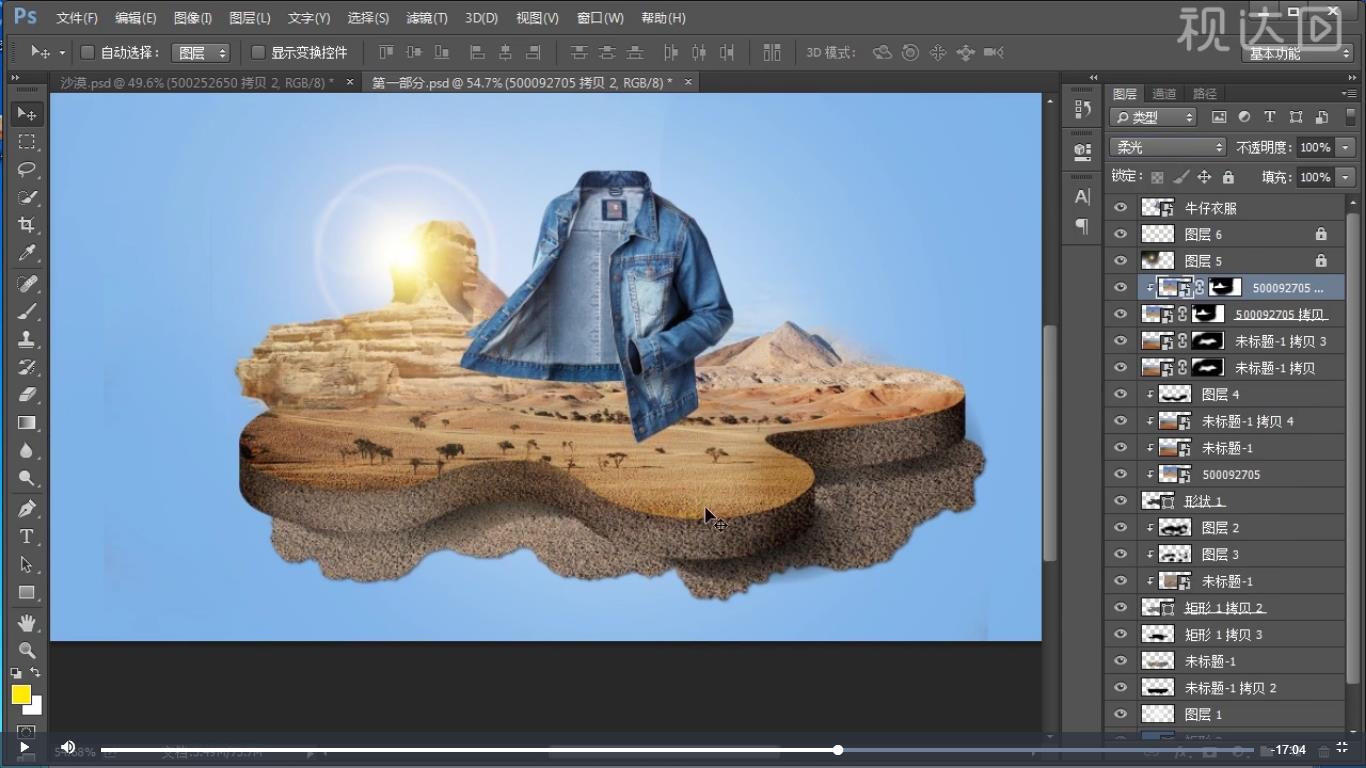Screen dimensions: 1366x768
Task: Switch to the 通道 panel tab
Action: [x=1164, y=94]
